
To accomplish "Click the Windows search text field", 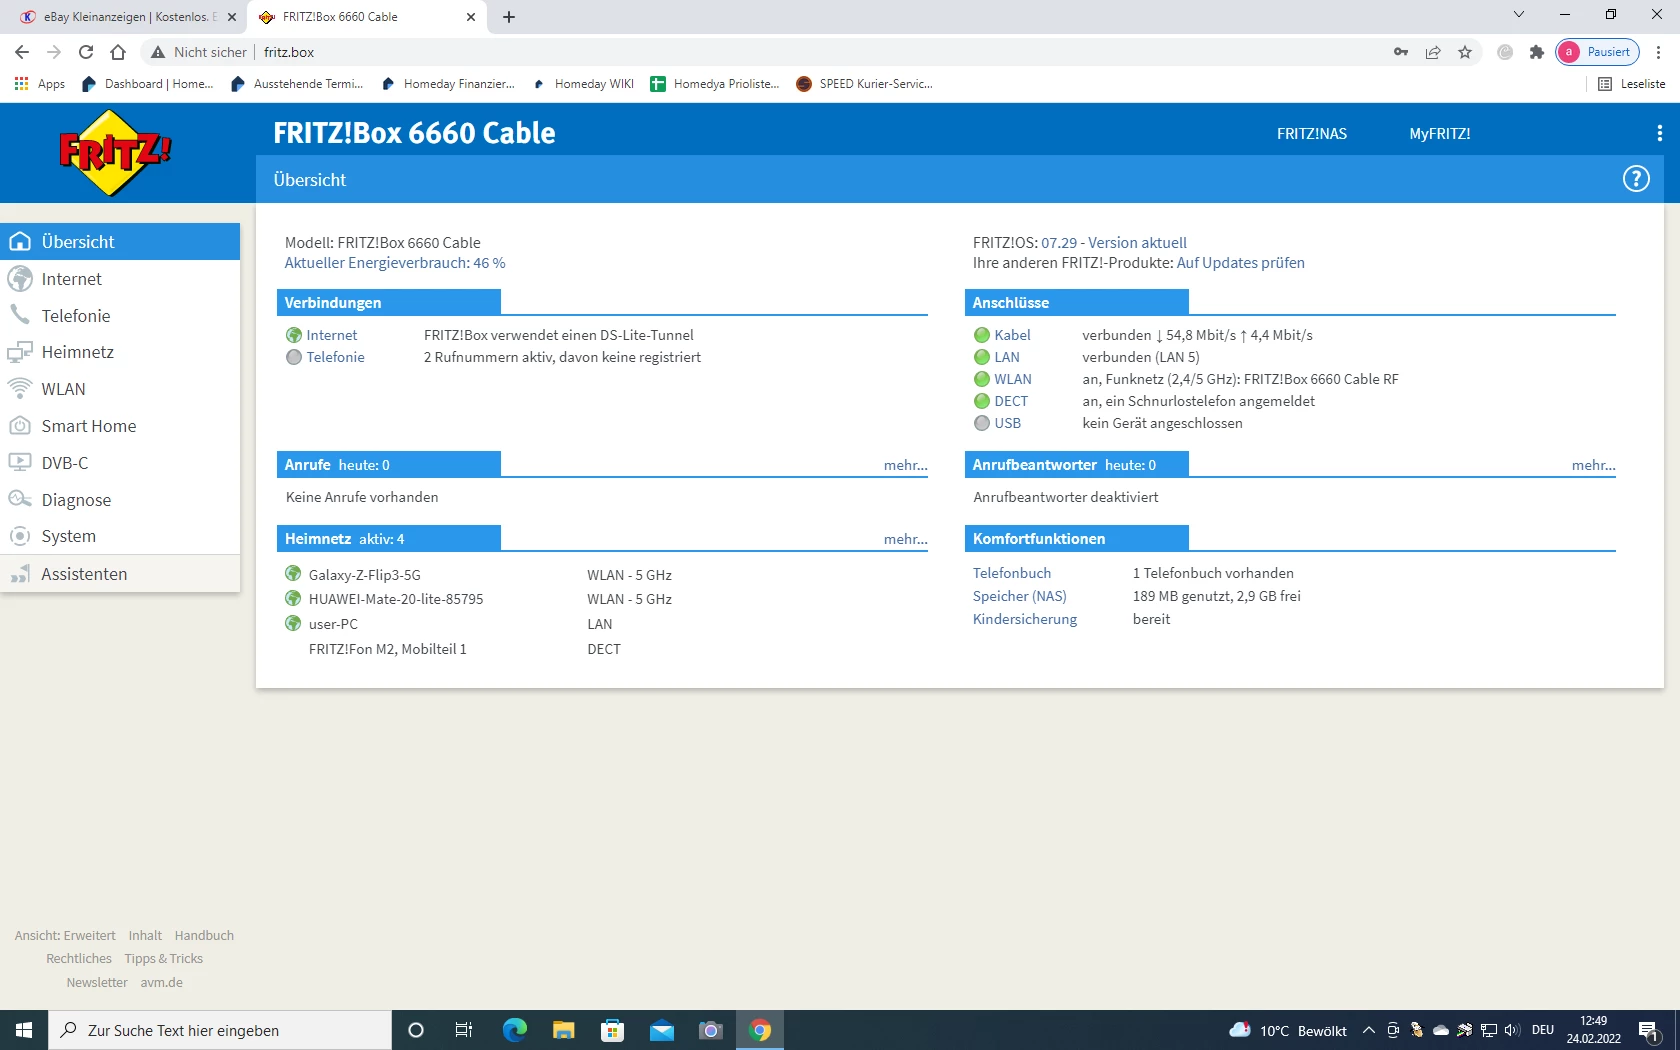I will (220, 1030).
